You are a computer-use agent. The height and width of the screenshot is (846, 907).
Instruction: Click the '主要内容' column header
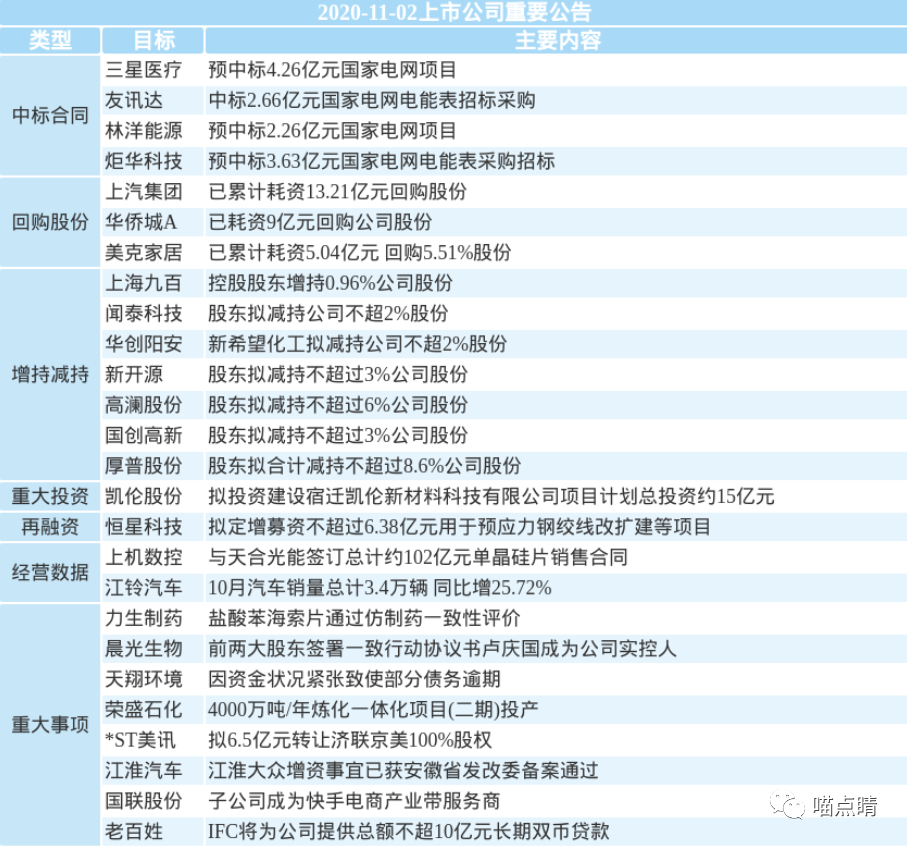(558, 40)
